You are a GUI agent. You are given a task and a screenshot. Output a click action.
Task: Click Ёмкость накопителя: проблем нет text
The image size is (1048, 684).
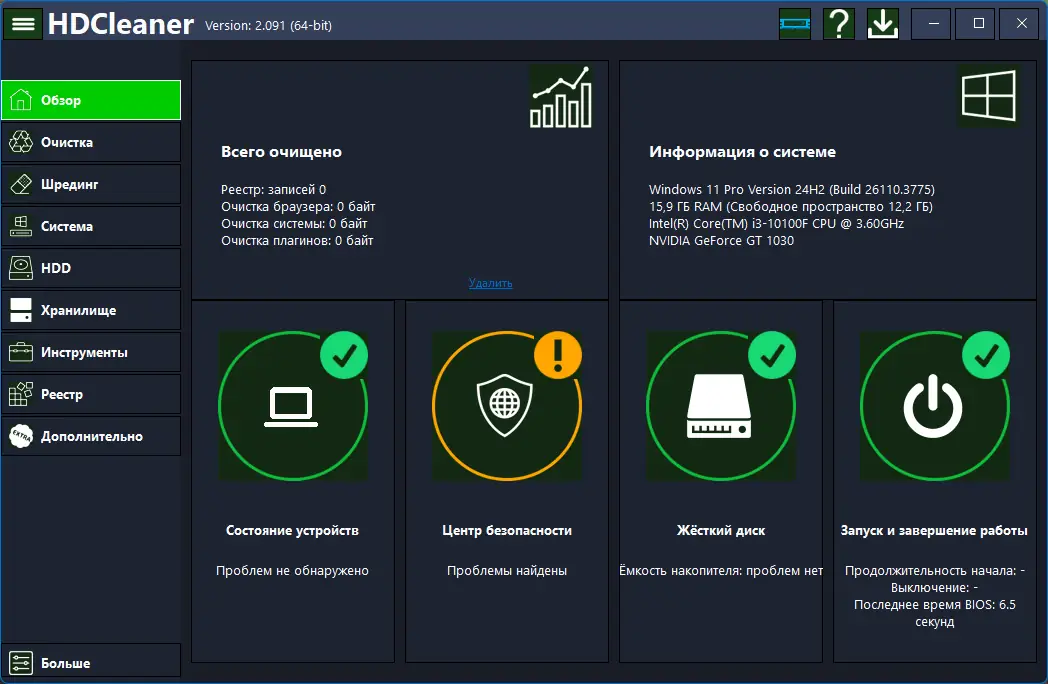[x=720, y=570]
